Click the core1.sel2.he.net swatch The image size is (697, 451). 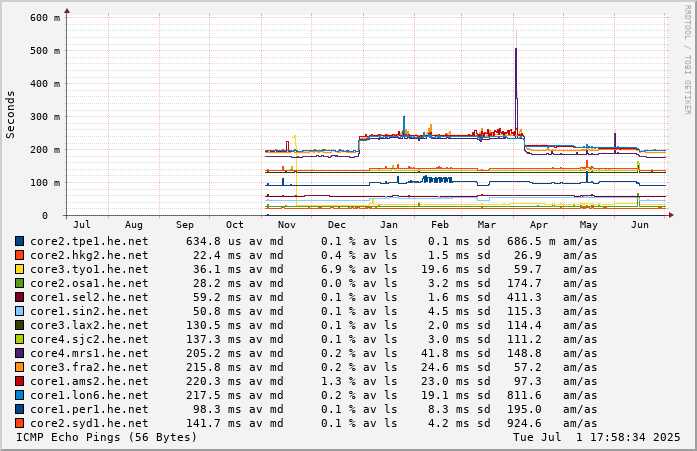coord(20,297)
